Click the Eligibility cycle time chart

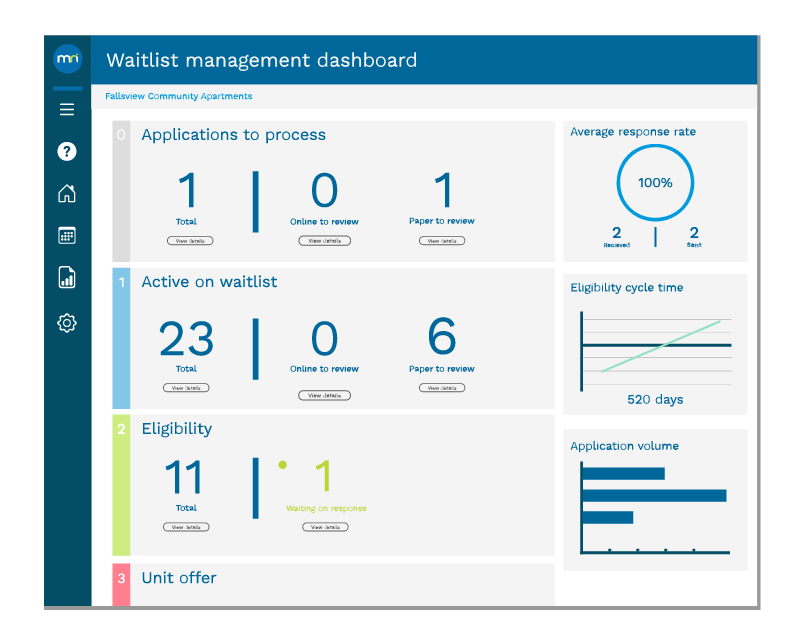(655, 345)
